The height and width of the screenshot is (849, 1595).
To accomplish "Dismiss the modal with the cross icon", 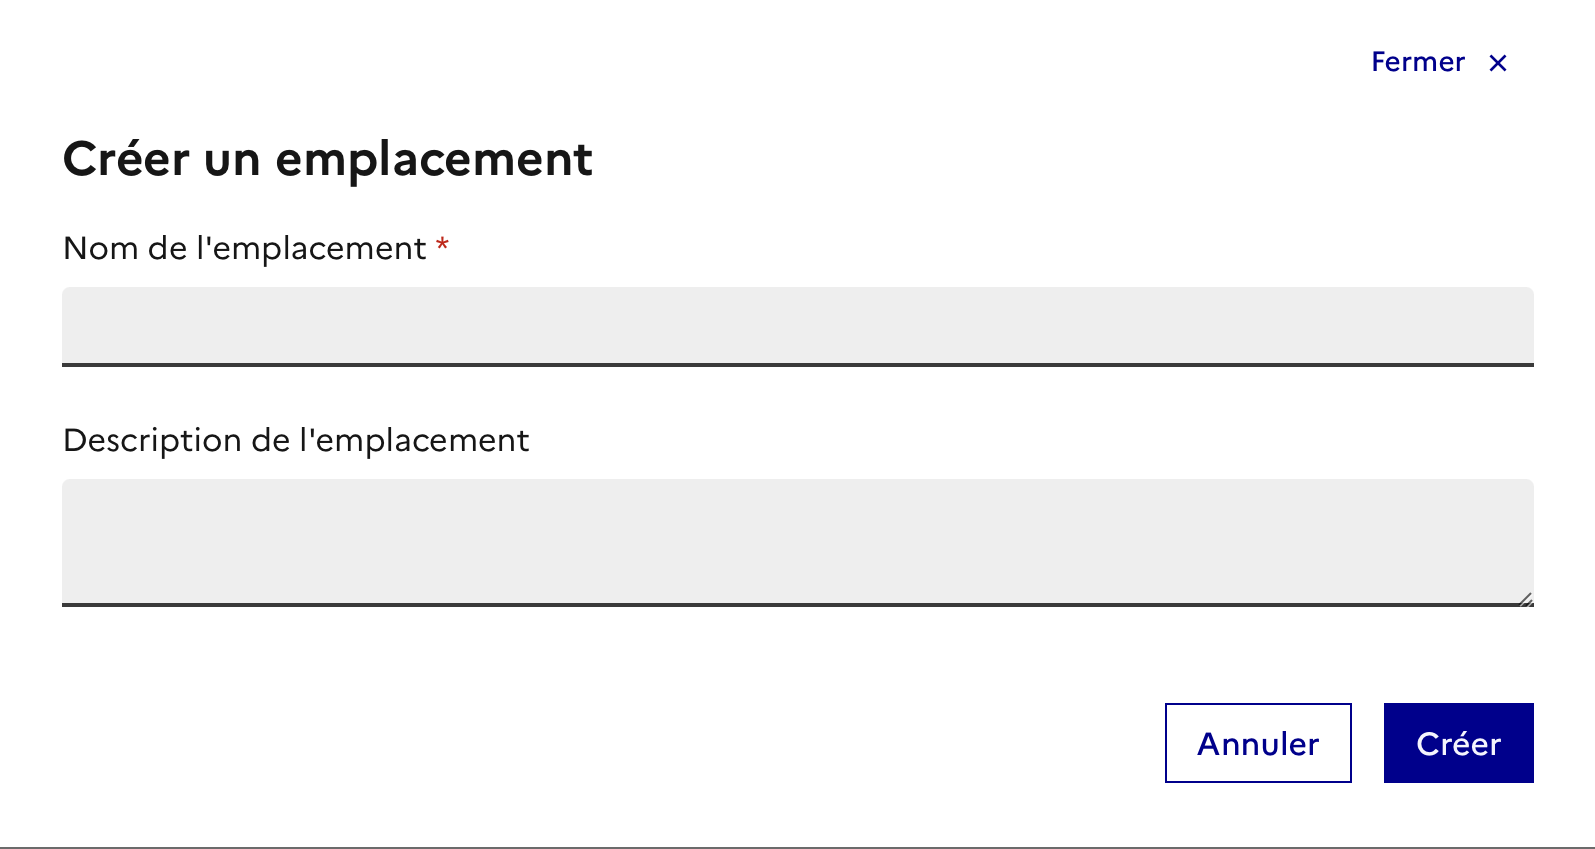I will click(1498, 63).
